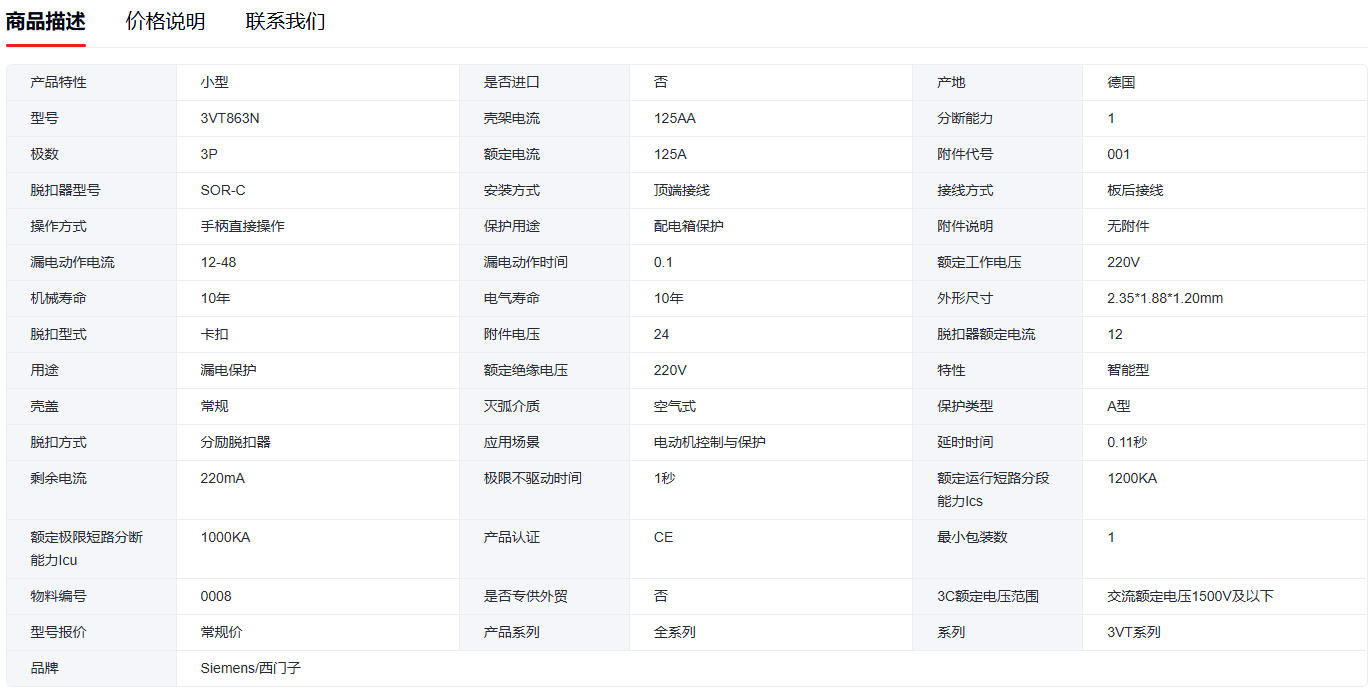Click the model value 3VT863N
1371x689 pixels.
(231, 118)
